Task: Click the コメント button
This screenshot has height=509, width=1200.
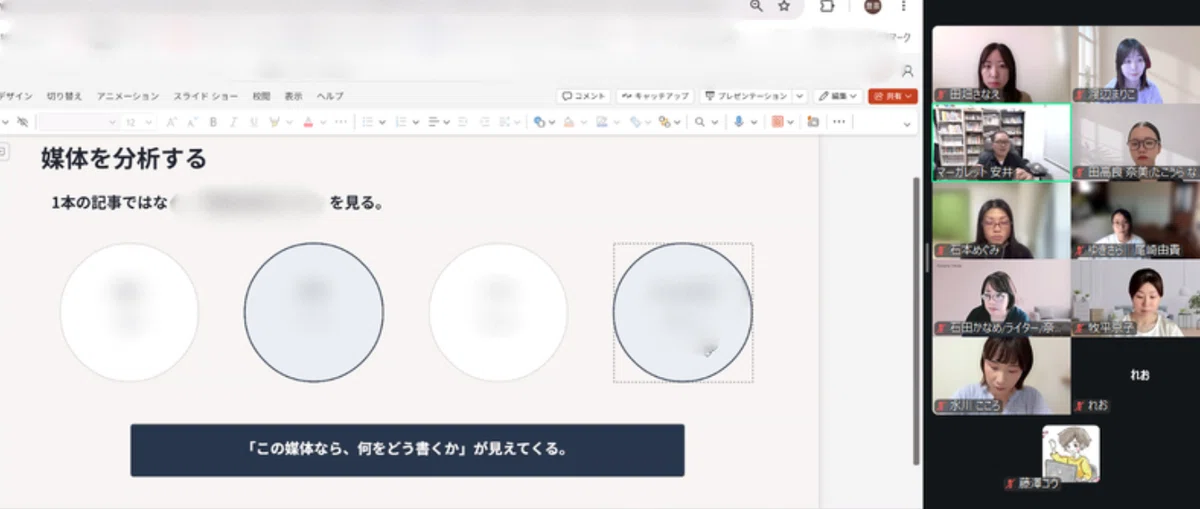Action: pyautogui.click(x=584, y=96)
